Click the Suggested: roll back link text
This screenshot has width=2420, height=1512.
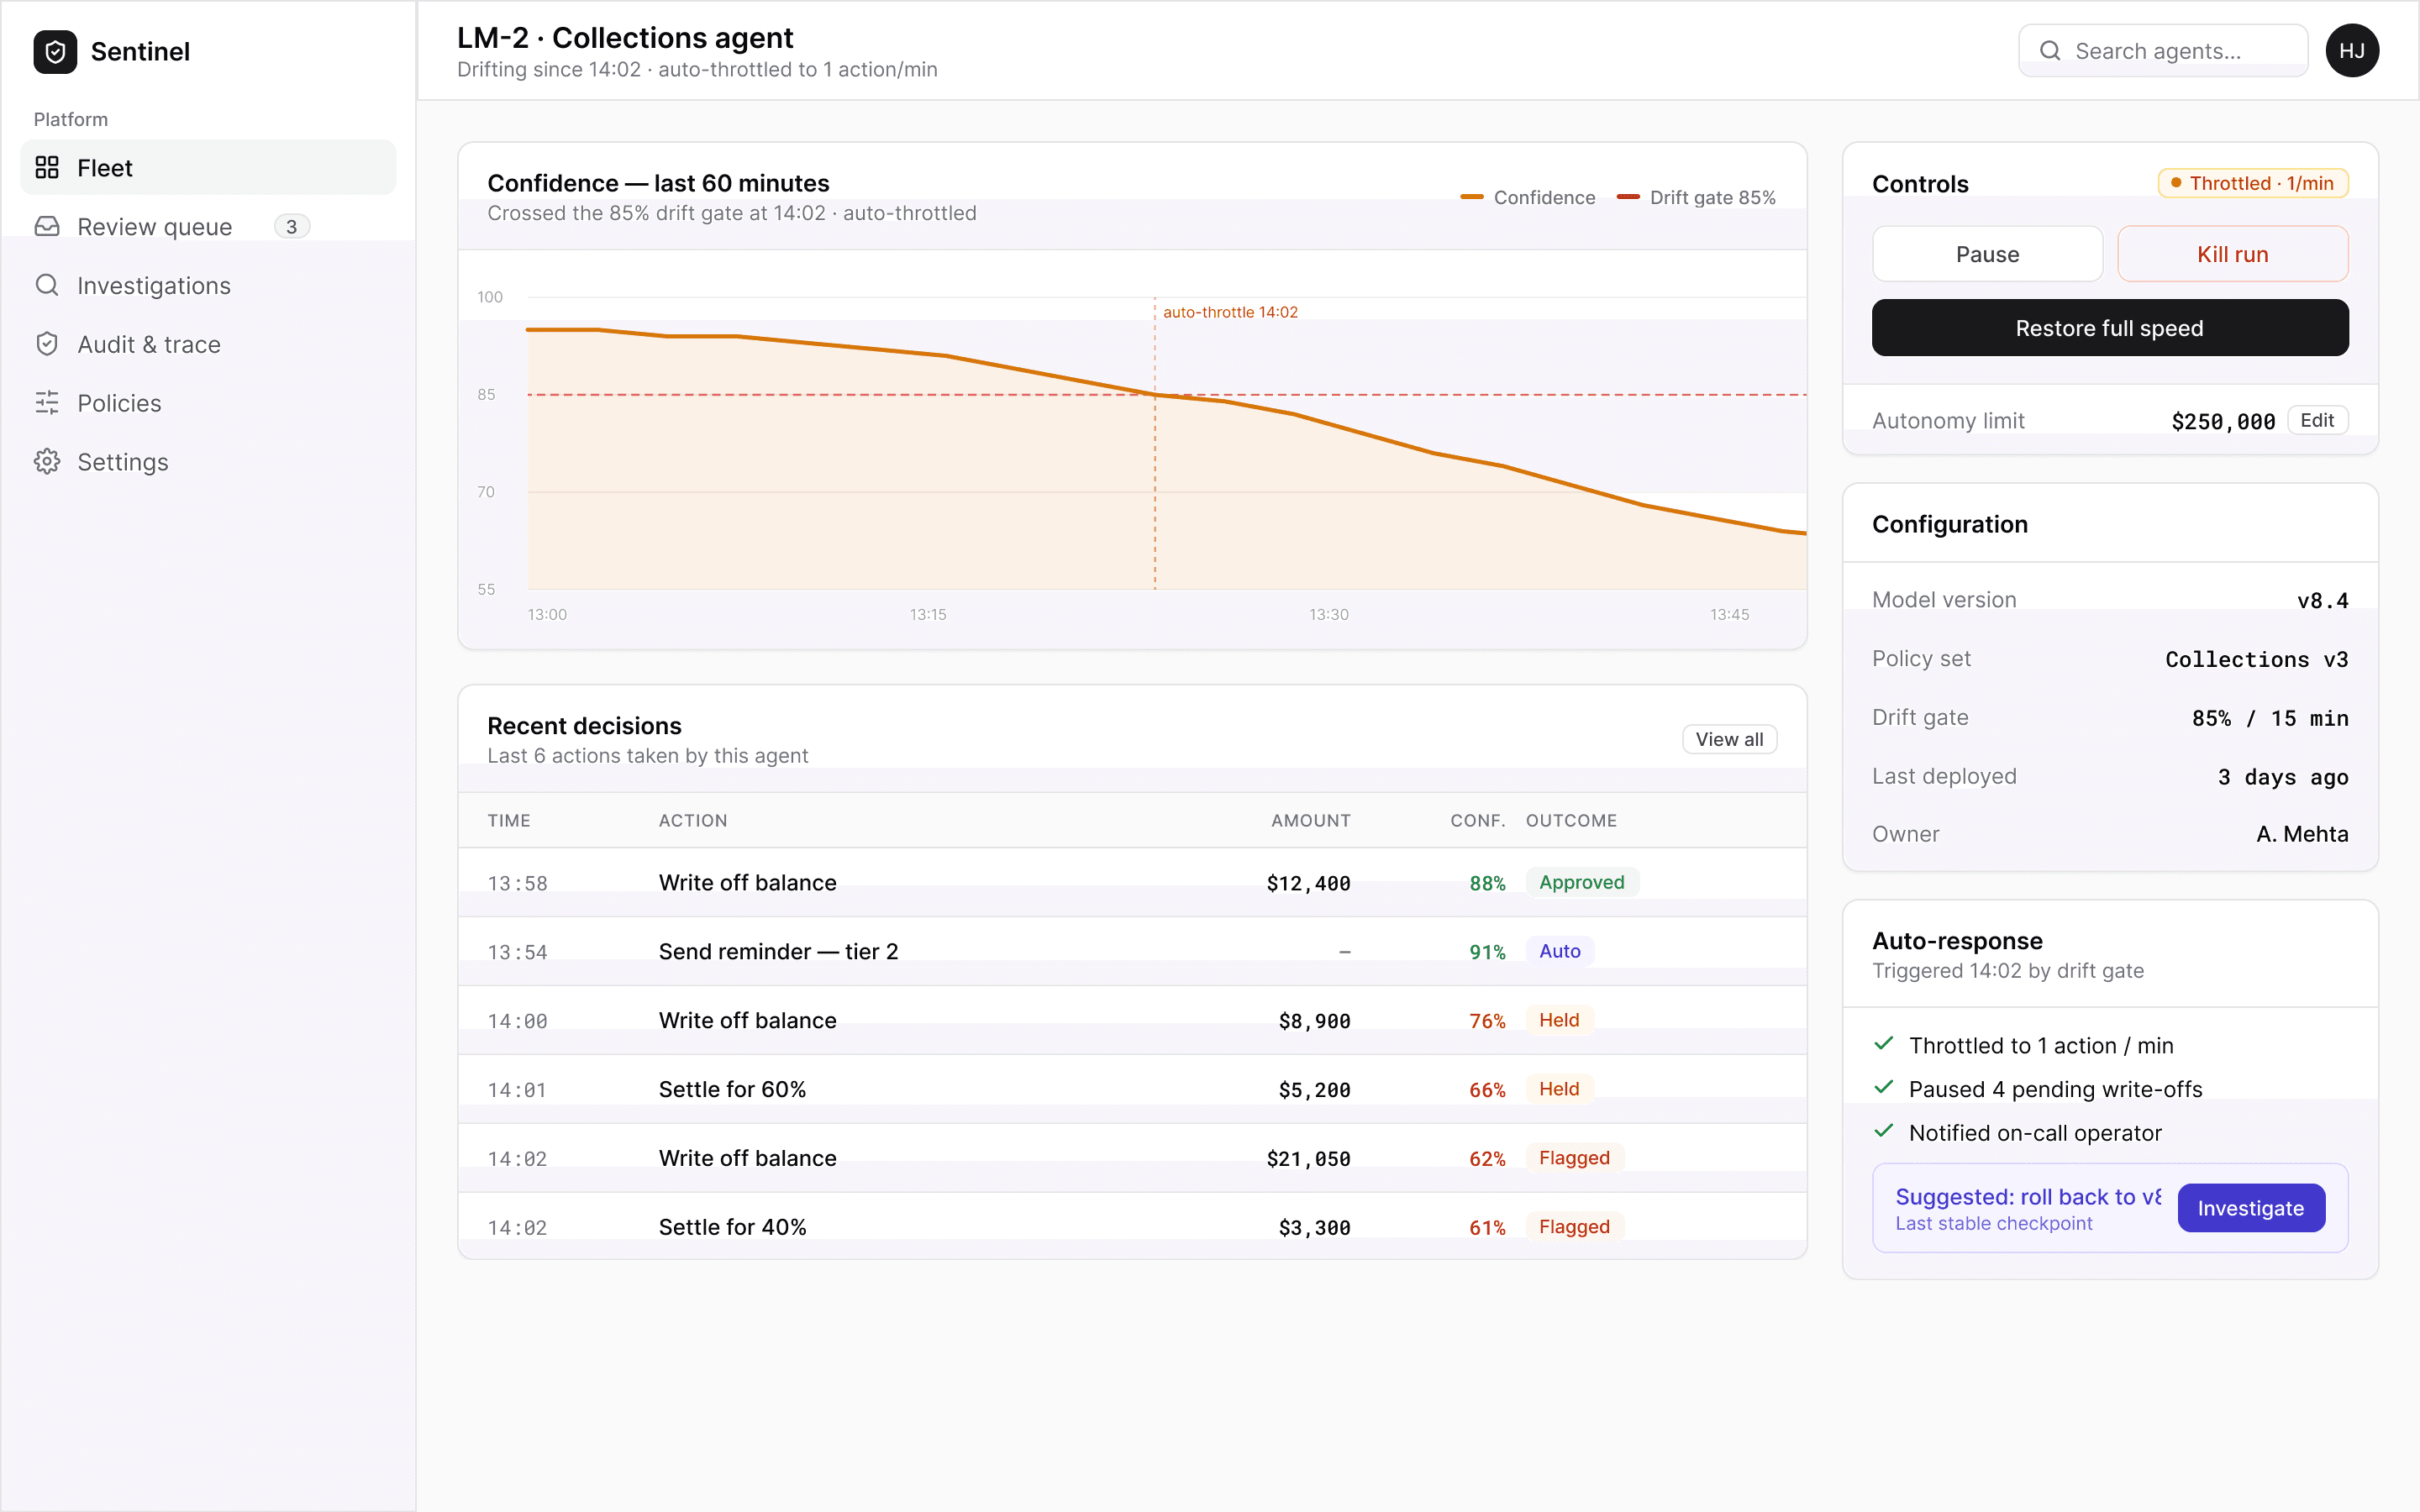click(2028, 1197)
